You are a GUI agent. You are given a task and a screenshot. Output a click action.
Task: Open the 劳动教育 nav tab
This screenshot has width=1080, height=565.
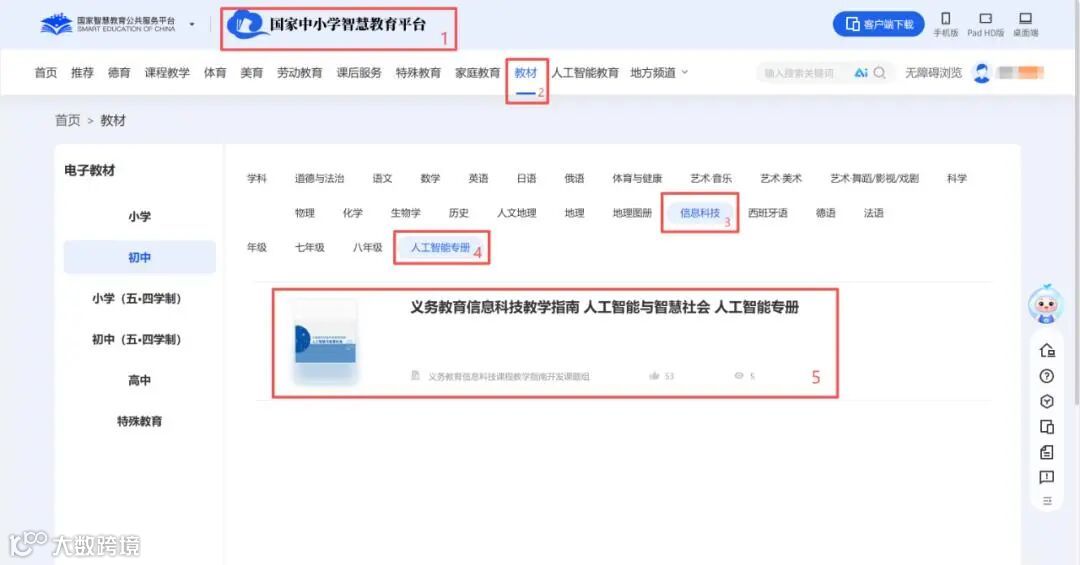click(300, 72)
